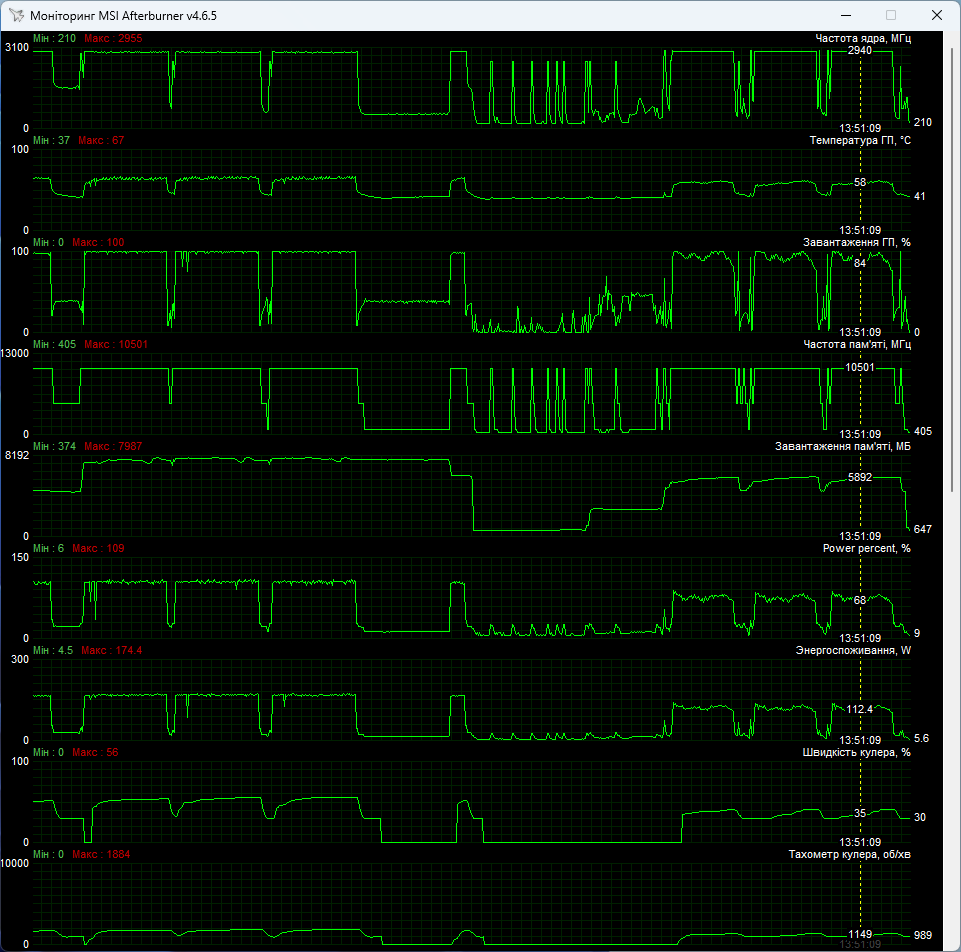This screenshot has height=952, width=961.
Task: Click the 'Энергоспоживання, W' graph title
Action: pyautogui.click(x=853, y=650)
